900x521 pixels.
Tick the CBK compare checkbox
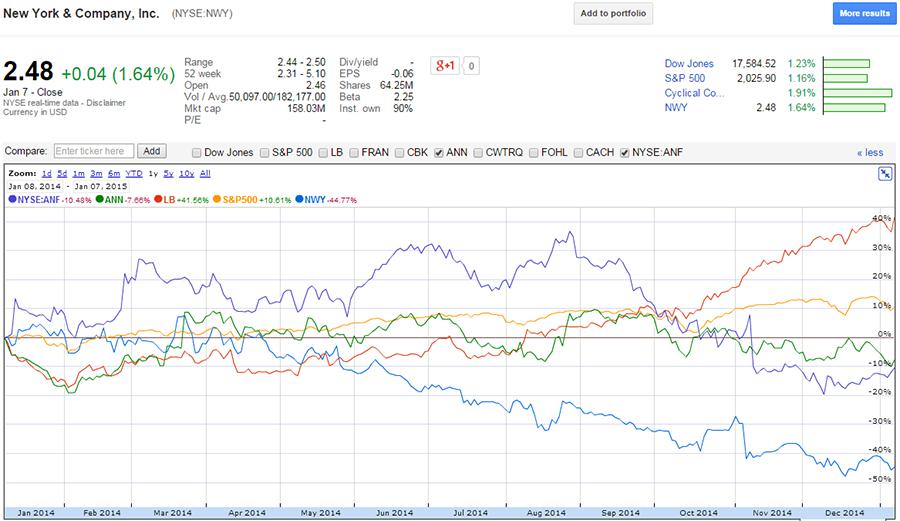point(399,153)
